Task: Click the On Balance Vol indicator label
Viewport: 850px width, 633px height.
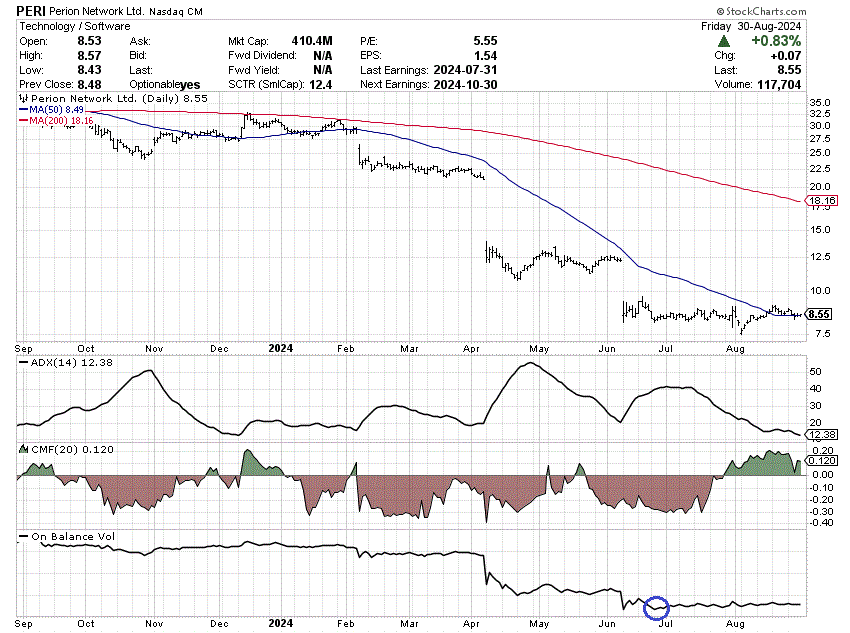Action: pos(73,537)
